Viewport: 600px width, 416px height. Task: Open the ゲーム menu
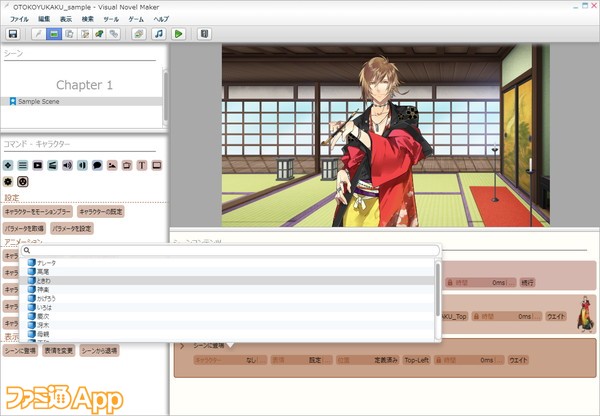136,19
